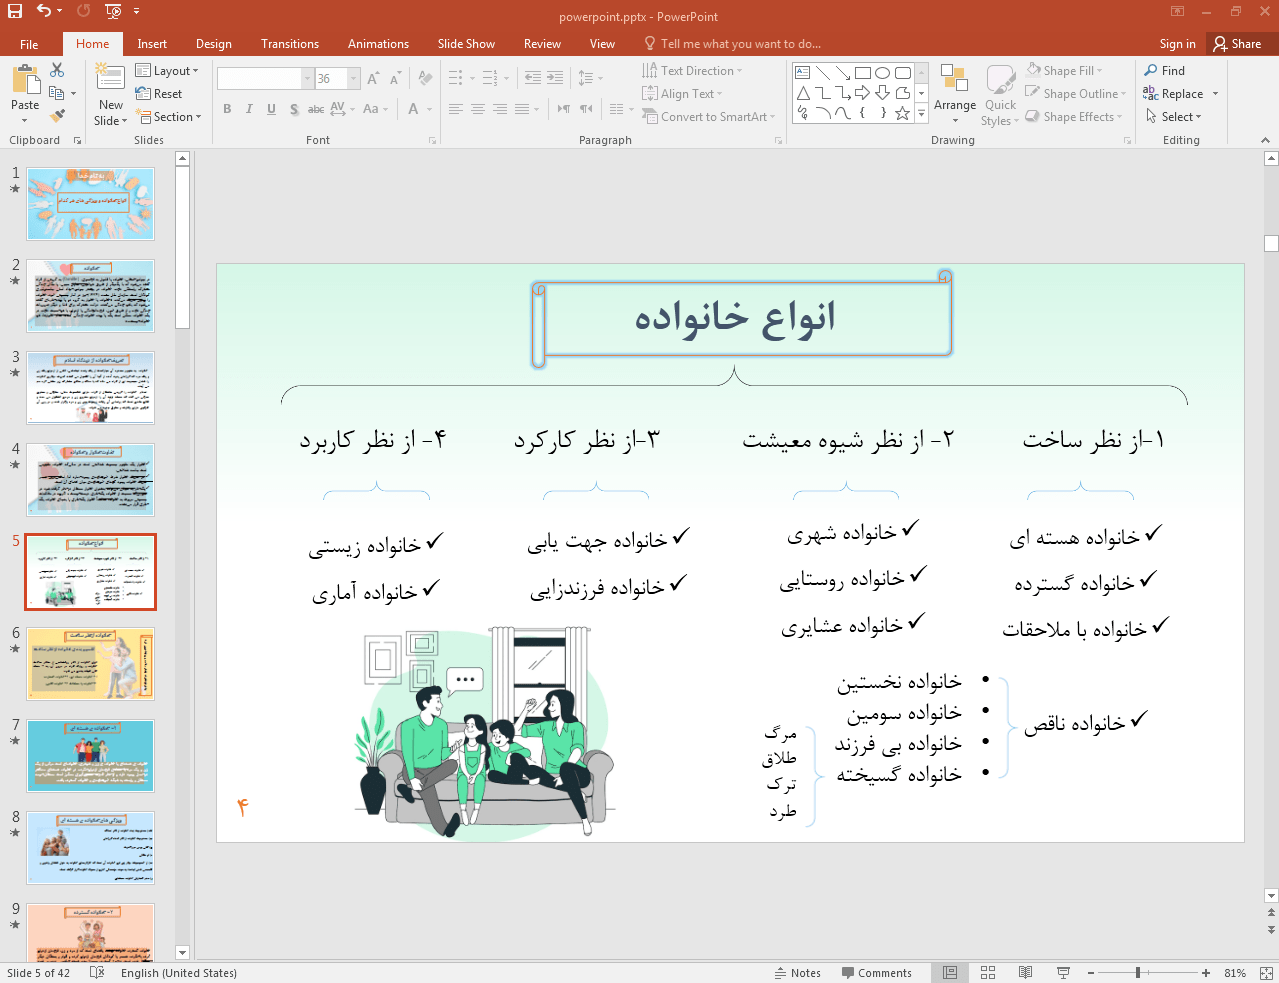Toggle the Notes pane in status bar
Viewport: 1279px width, 983px height.
click(x=798, y=972)
